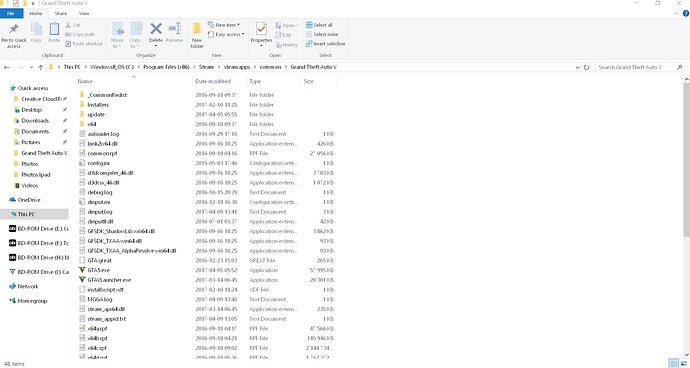Select Desktop in the sidebar

click(32, 110)
